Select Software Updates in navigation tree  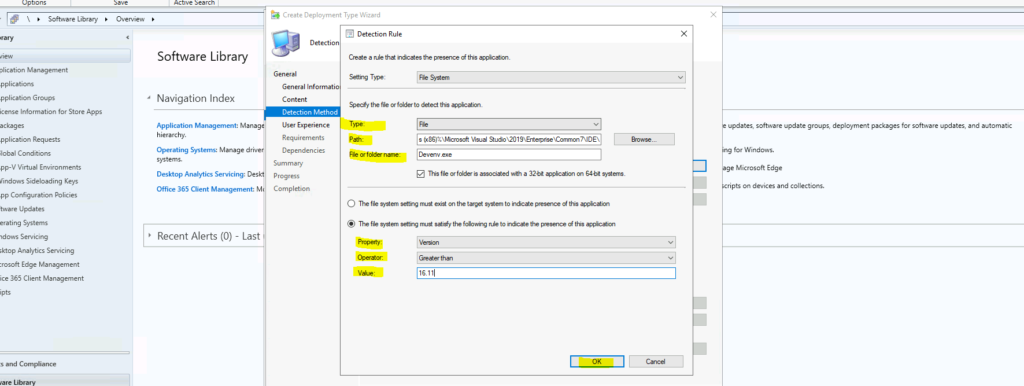(x=22, y=209)
